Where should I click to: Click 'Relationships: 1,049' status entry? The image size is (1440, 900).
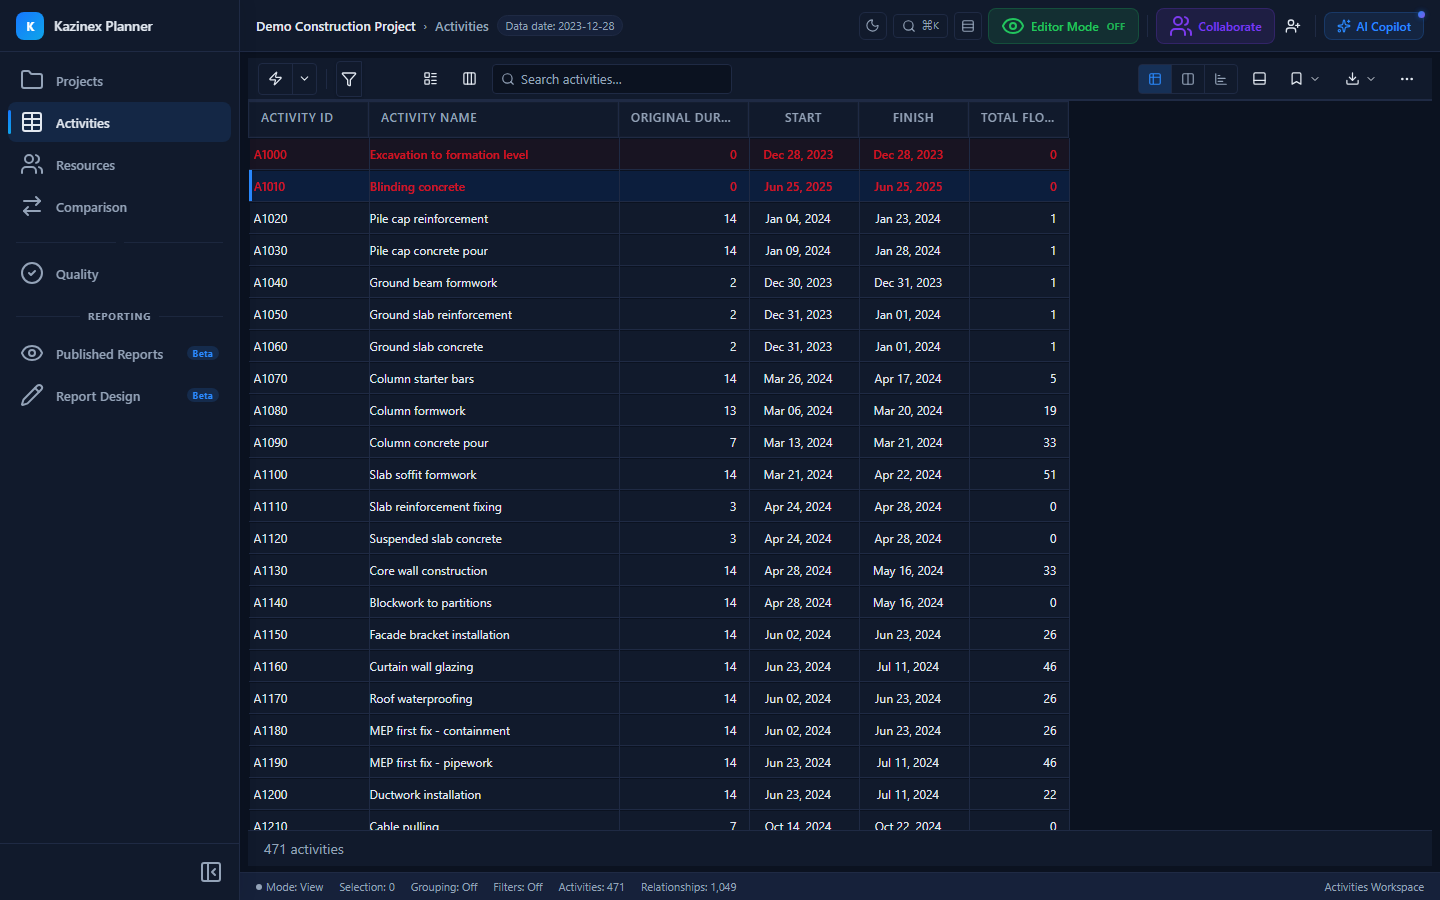pyautogui.click(x=689, y=887)
